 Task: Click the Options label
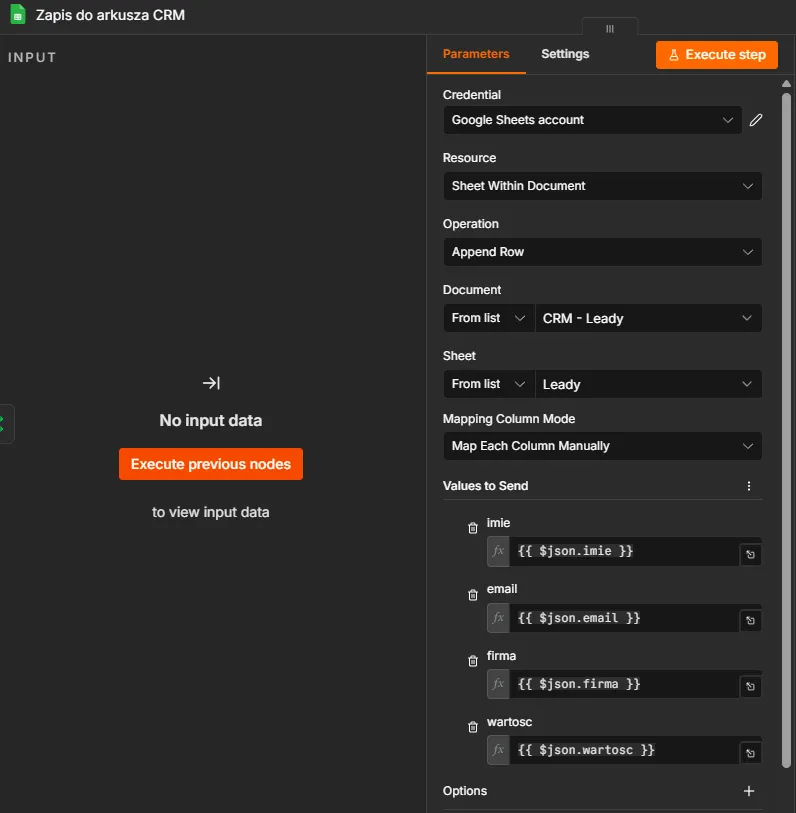pyautogui.click(x=465, y=791)
